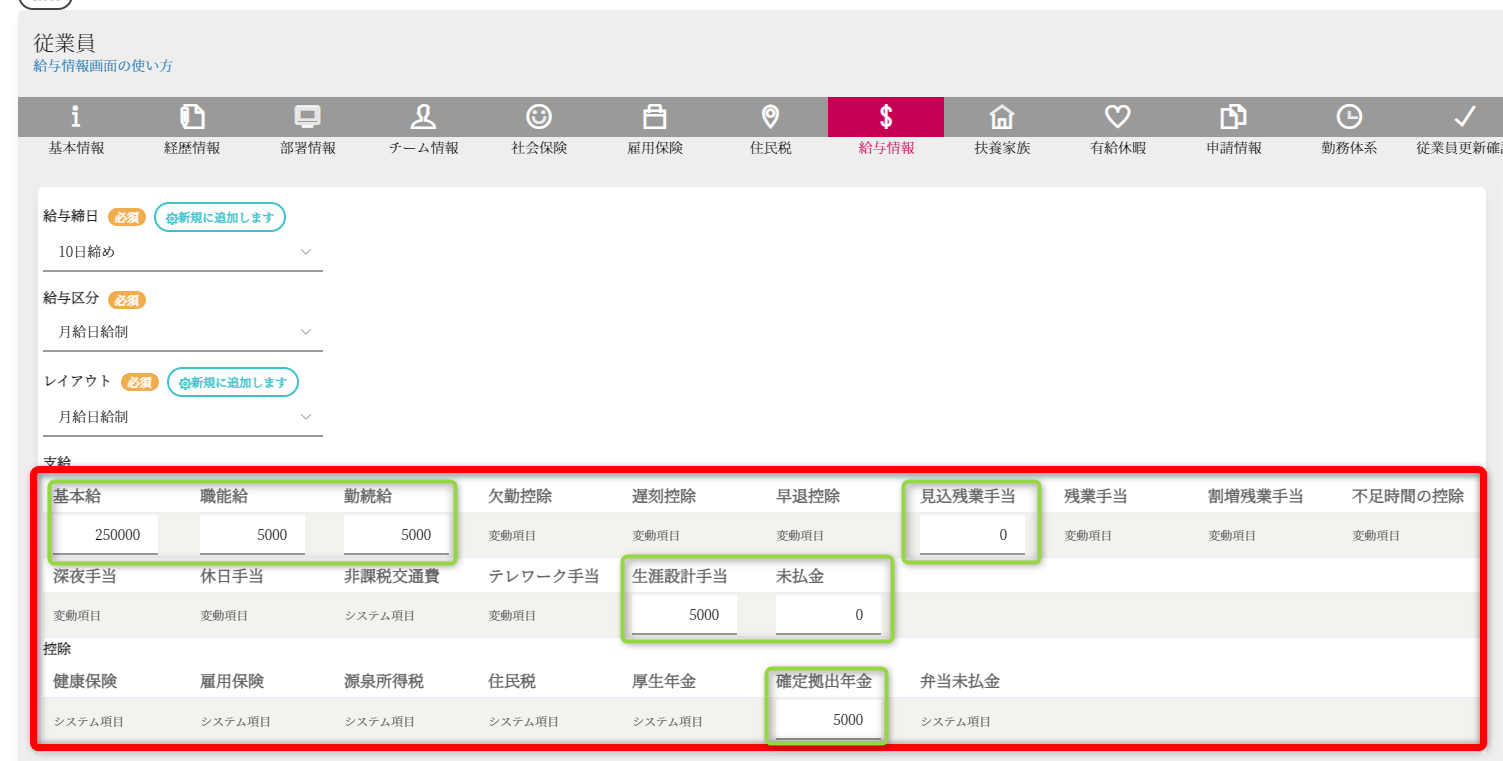Open the 給与区分 dropdown
This screenshot has width=1503, height=761.
183,332
